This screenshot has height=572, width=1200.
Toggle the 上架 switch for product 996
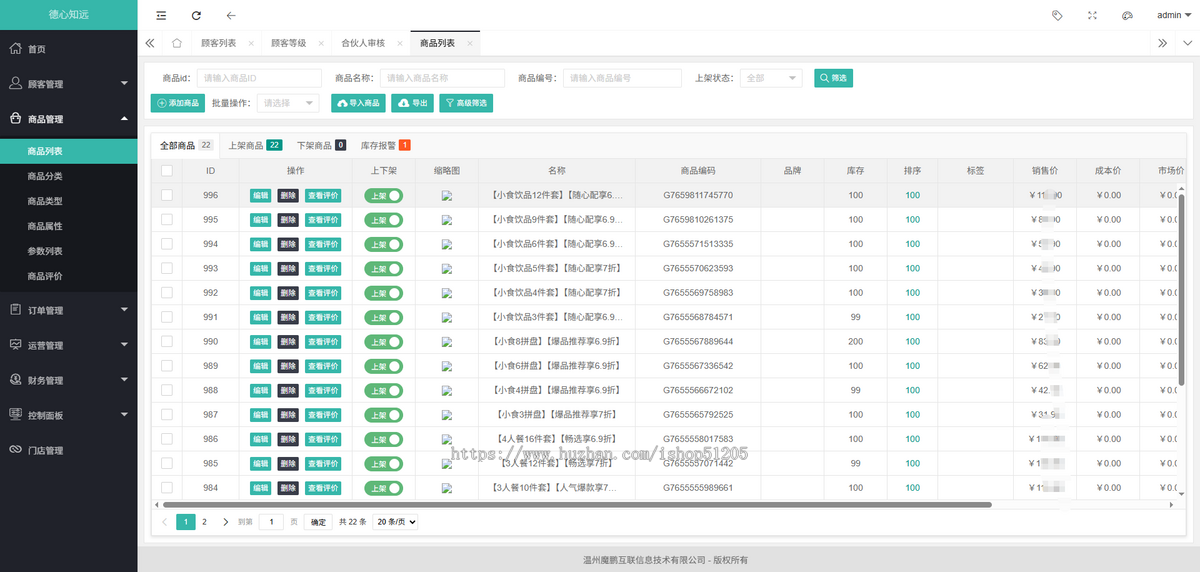tap(383, 196)
